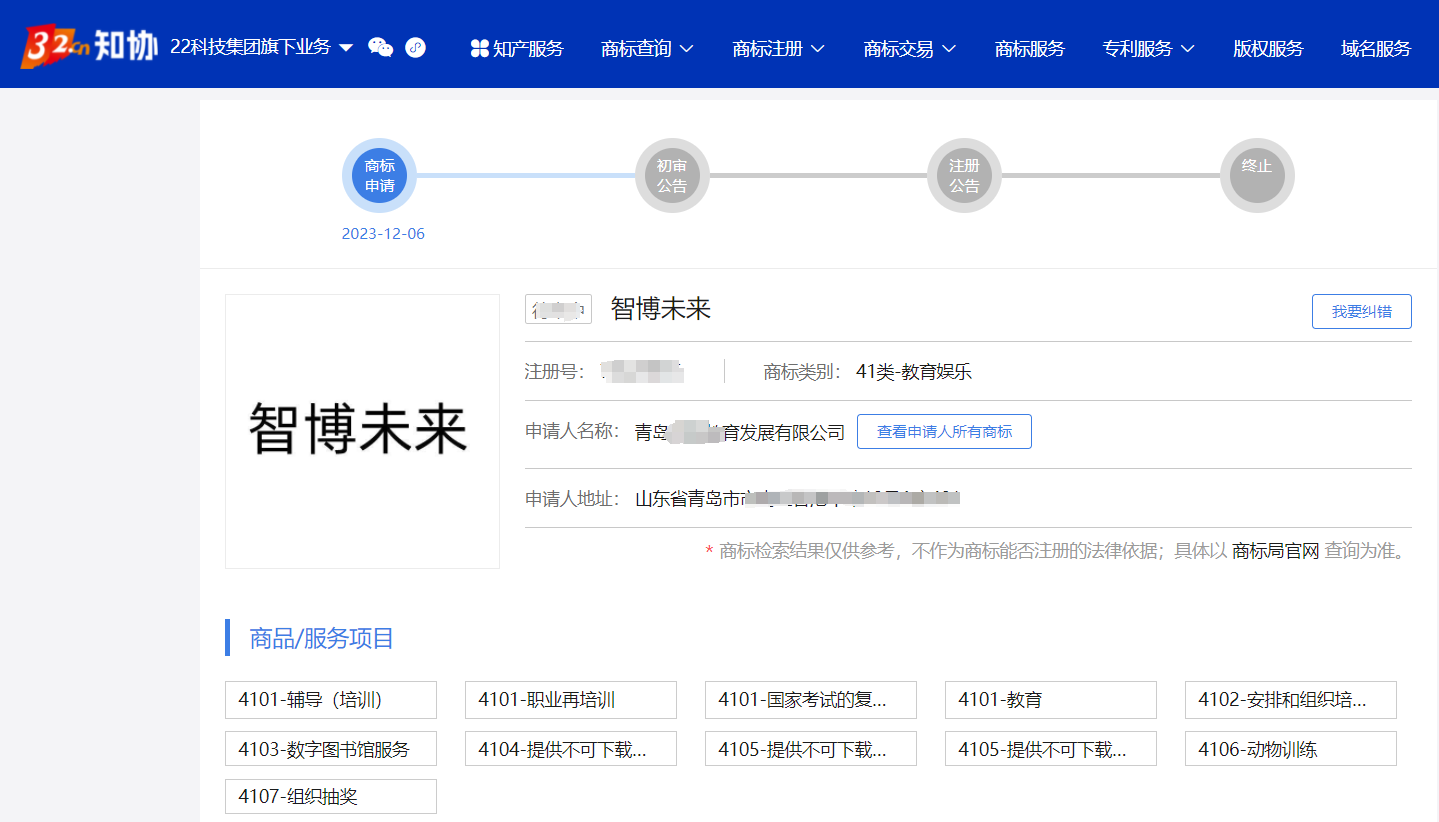
Task: Select the 4101-国家考试的复... service tag
Action: click(x=811, y=700)
